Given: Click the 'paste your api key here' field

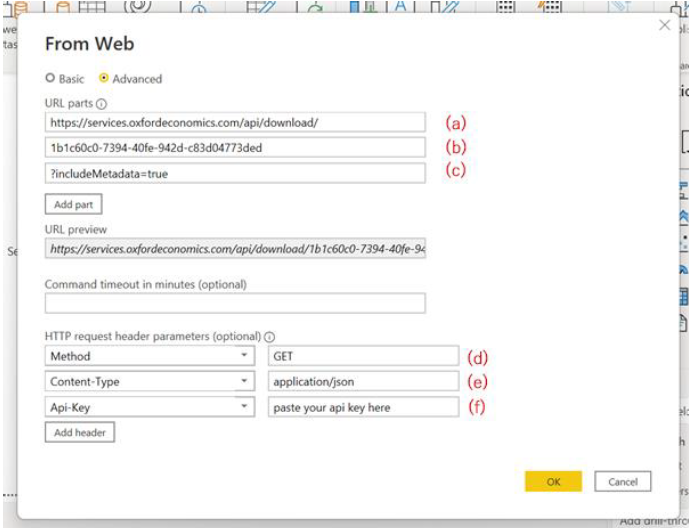Looking at the screenshot, I should 363,407.
